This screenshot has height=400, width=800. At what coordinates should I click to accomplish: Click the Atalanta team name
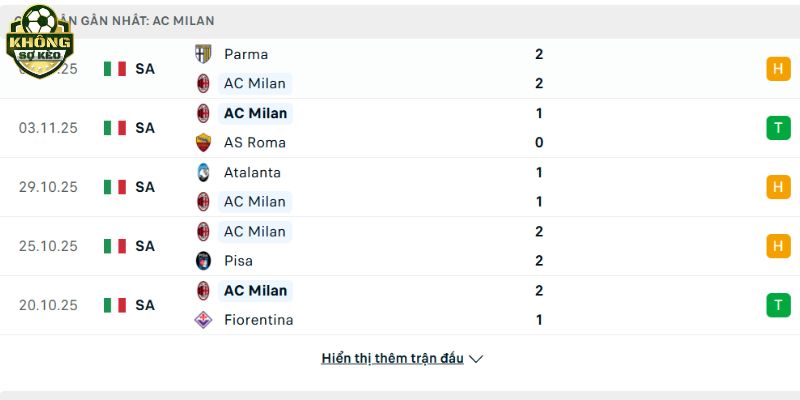pyautogui.click(x=252, y=172)
